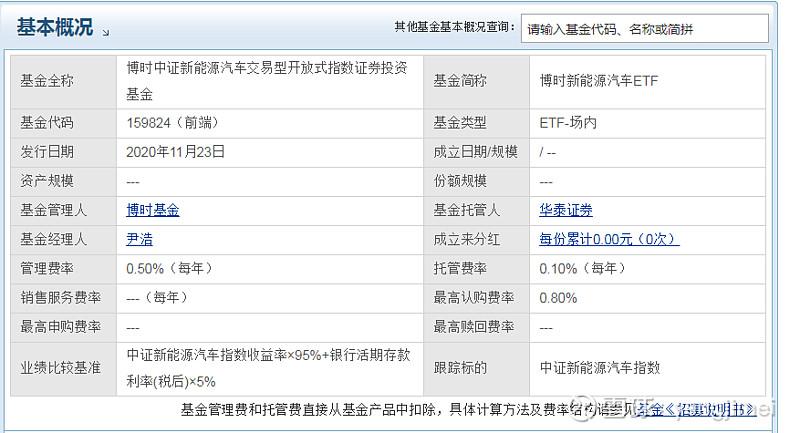Select the fund full name value text
This screenshot has height=433, width=800.
[267, 81]
